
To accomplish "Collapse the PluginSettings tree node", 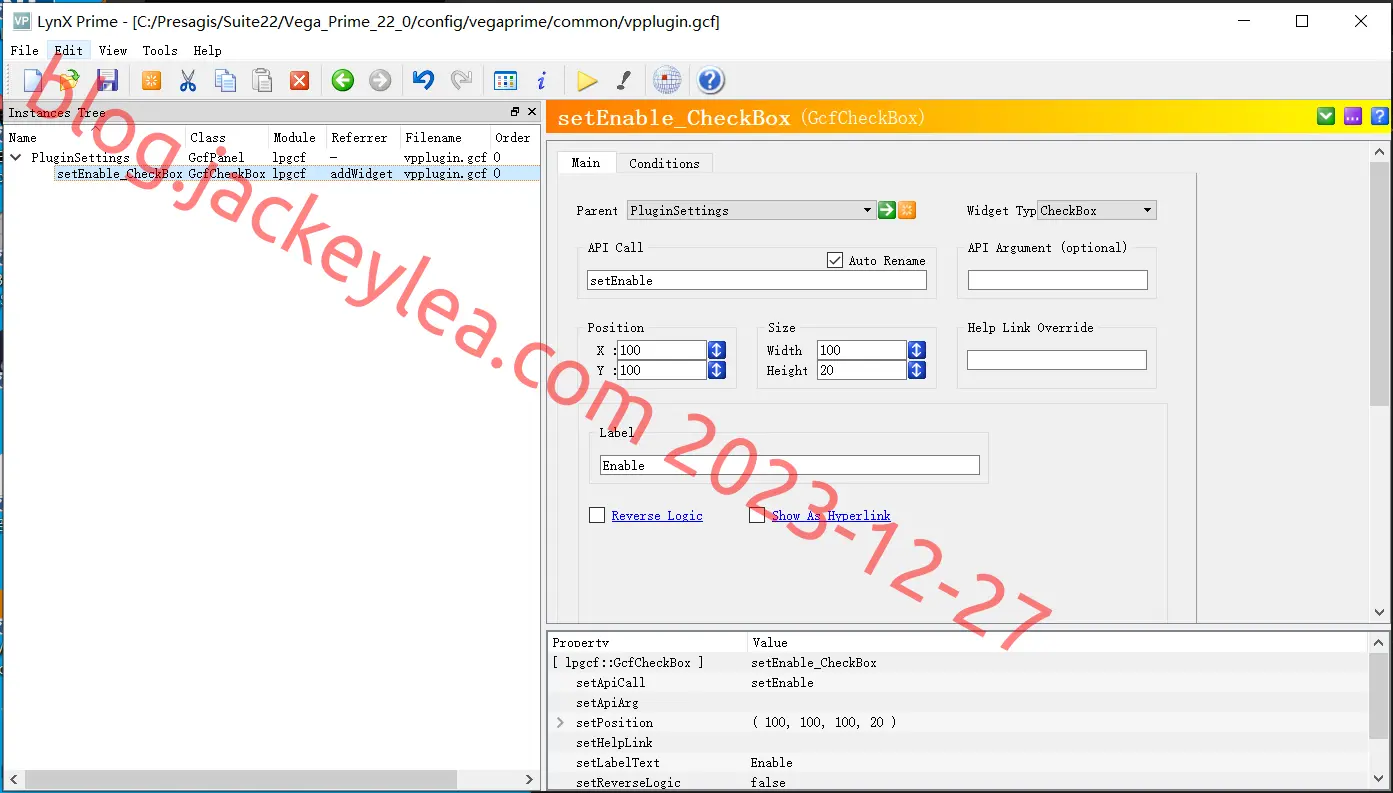I will coord(16,157).
